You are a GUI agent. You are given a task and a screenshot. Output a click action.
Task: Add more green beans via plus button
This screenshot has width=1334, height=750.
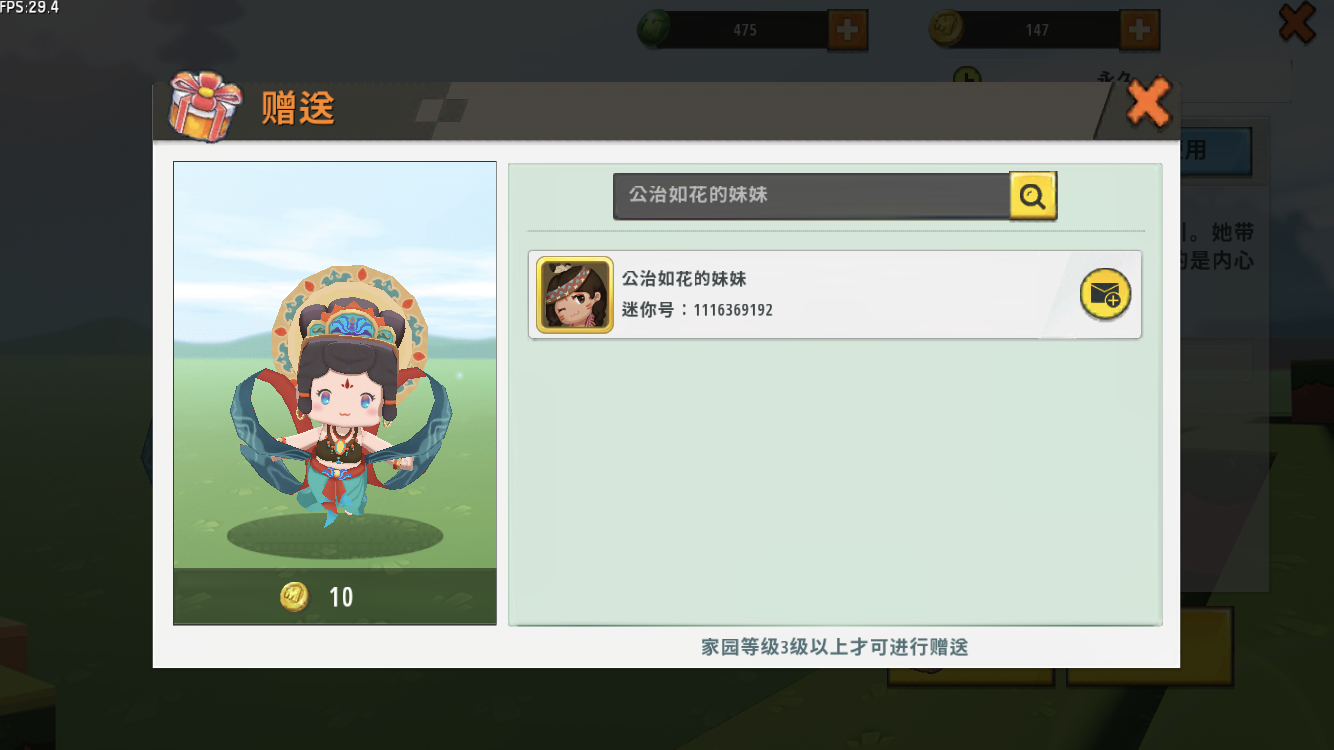pyautogui.click(x=847, y=30)
